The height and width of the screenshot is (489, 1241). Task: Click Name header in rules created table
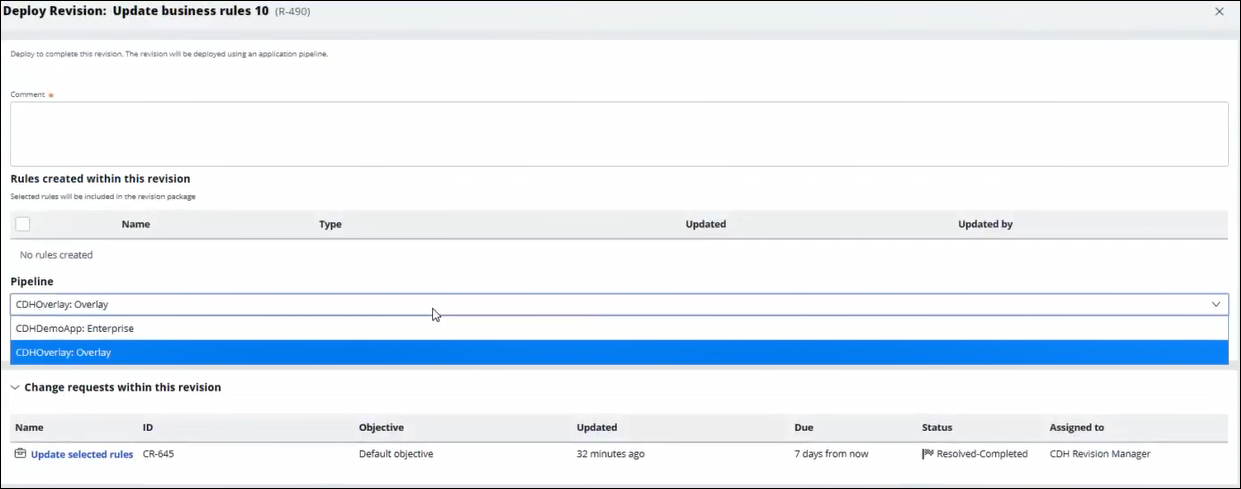[135, 224]
